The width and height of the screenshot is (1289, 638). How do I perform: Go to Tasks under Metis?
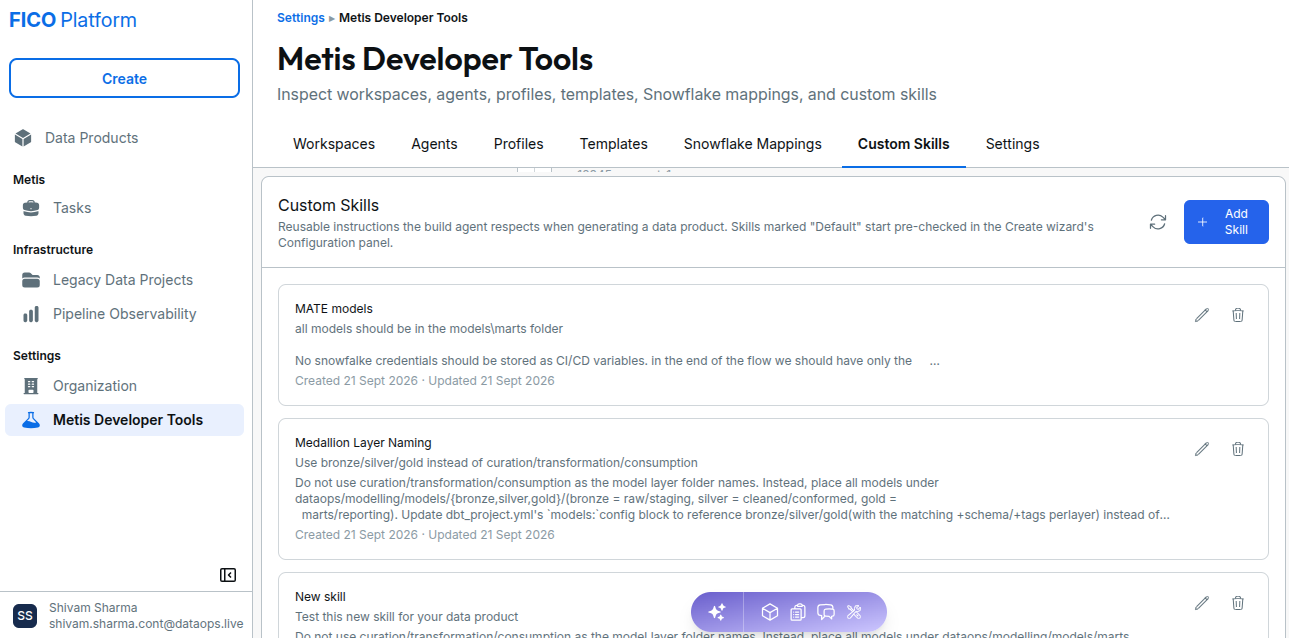(124, 208)
